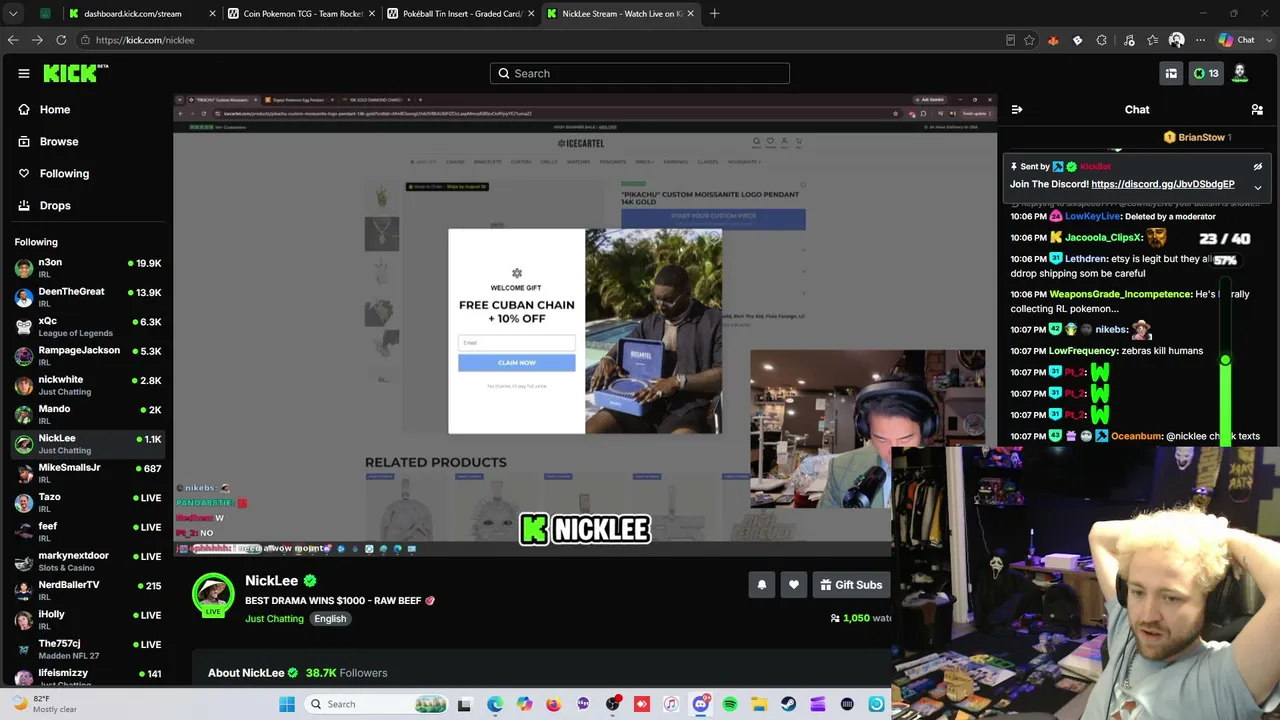Viewport: 1280px width, 720px height.
Task: Open feef's channel in the sidebar
Action: pos(88,532)
